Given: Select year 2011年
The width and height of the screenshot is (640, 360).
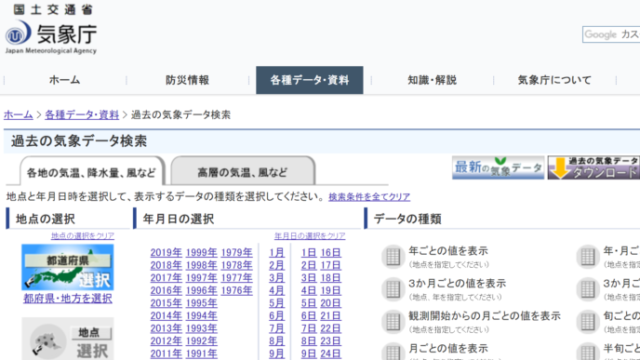Looking at the screenshot, I should 166,353.
